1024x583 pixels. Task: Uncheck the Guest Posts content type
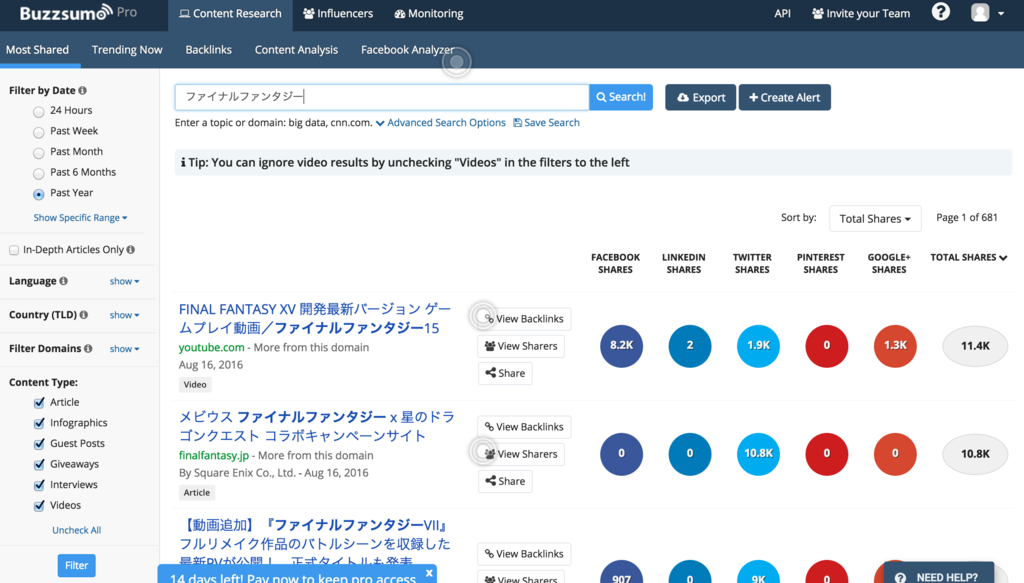coord(39,444)
